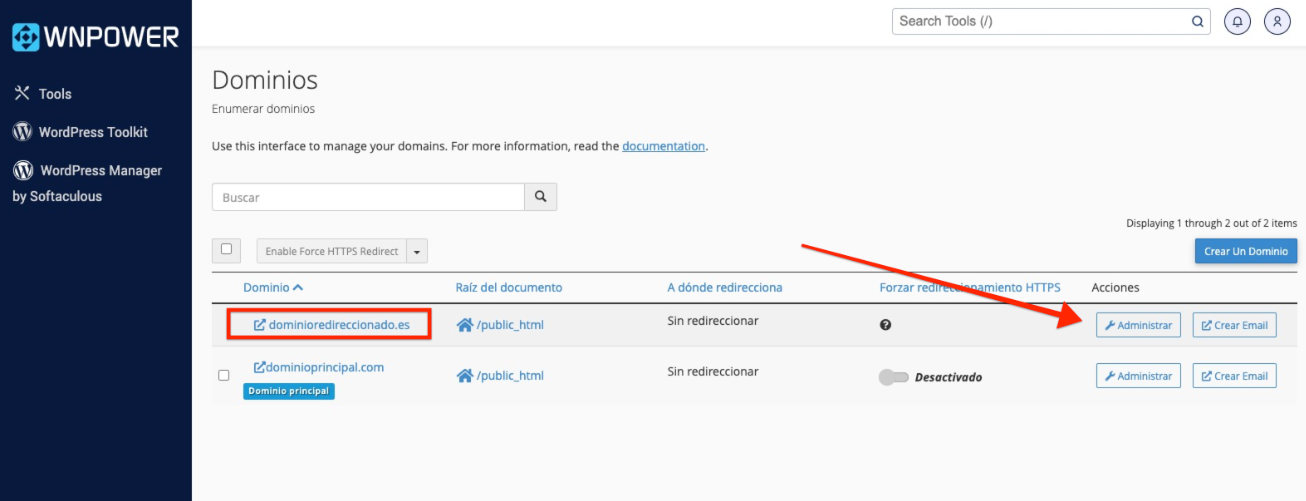The width and height of the screenshot is (1306, 501).
Task: Click Crear Email for dominioredireccionado.es
Action: (x=1234, y=325)
